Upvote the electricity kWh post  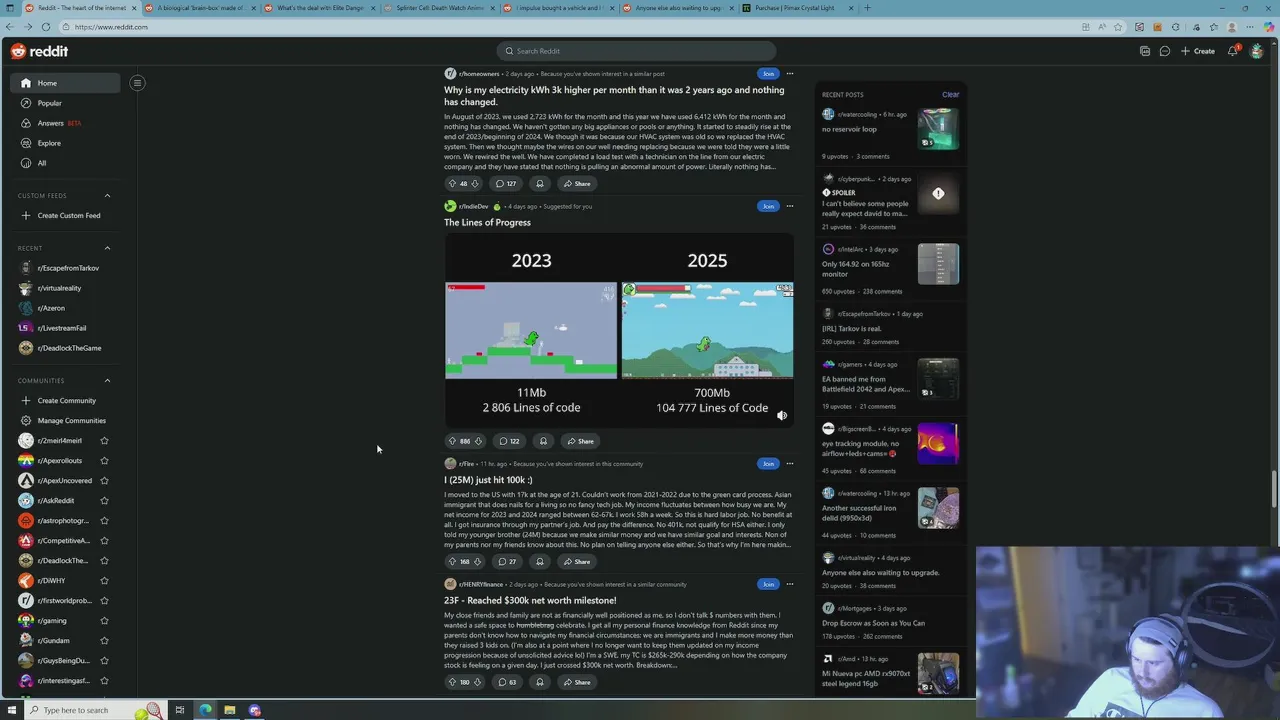pyautogui.click(x=452, y=183)
